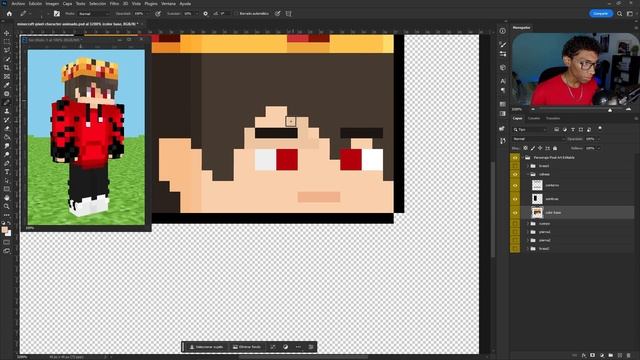Select the Eraser tool
The width and height of the screenshot is (640, 360).
point(7,128)
